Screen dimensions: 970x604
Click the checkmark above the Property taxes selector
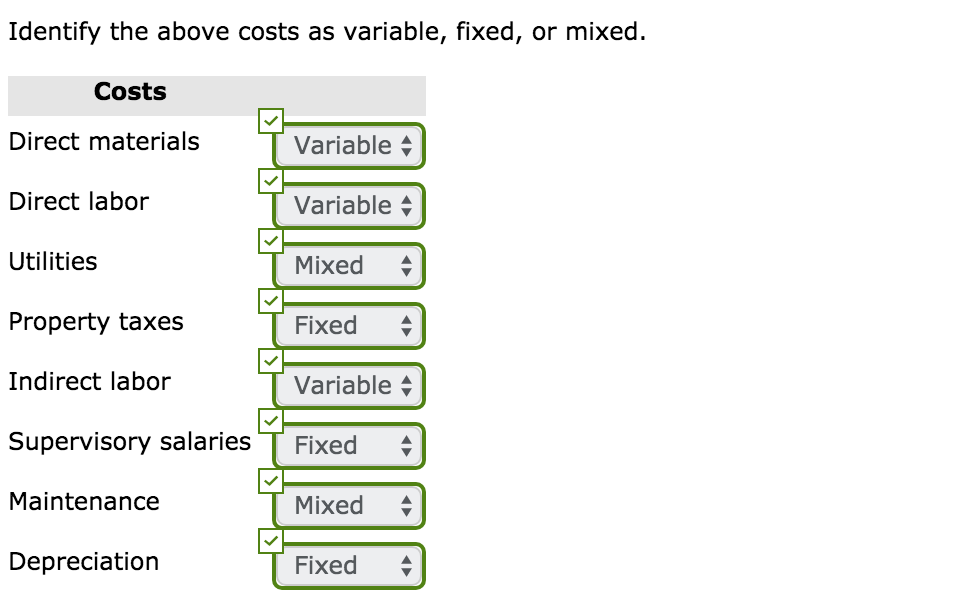tap(270, 301)
